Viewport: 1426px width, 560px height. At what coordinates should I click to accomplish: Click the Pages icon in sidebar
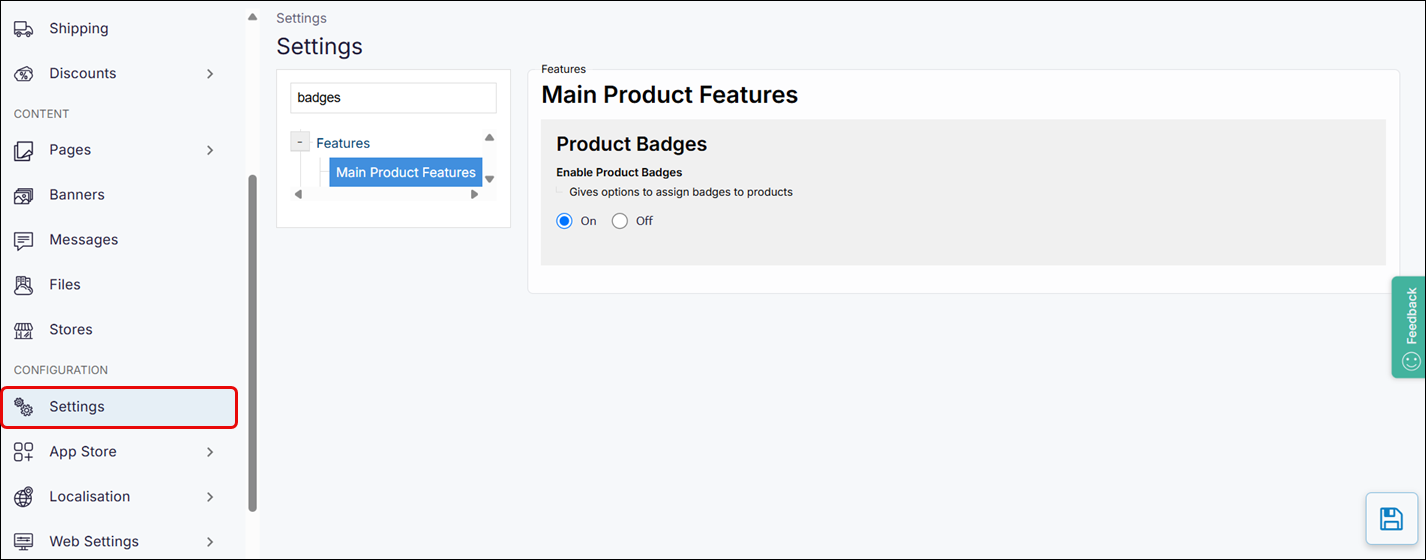[23, 150]
